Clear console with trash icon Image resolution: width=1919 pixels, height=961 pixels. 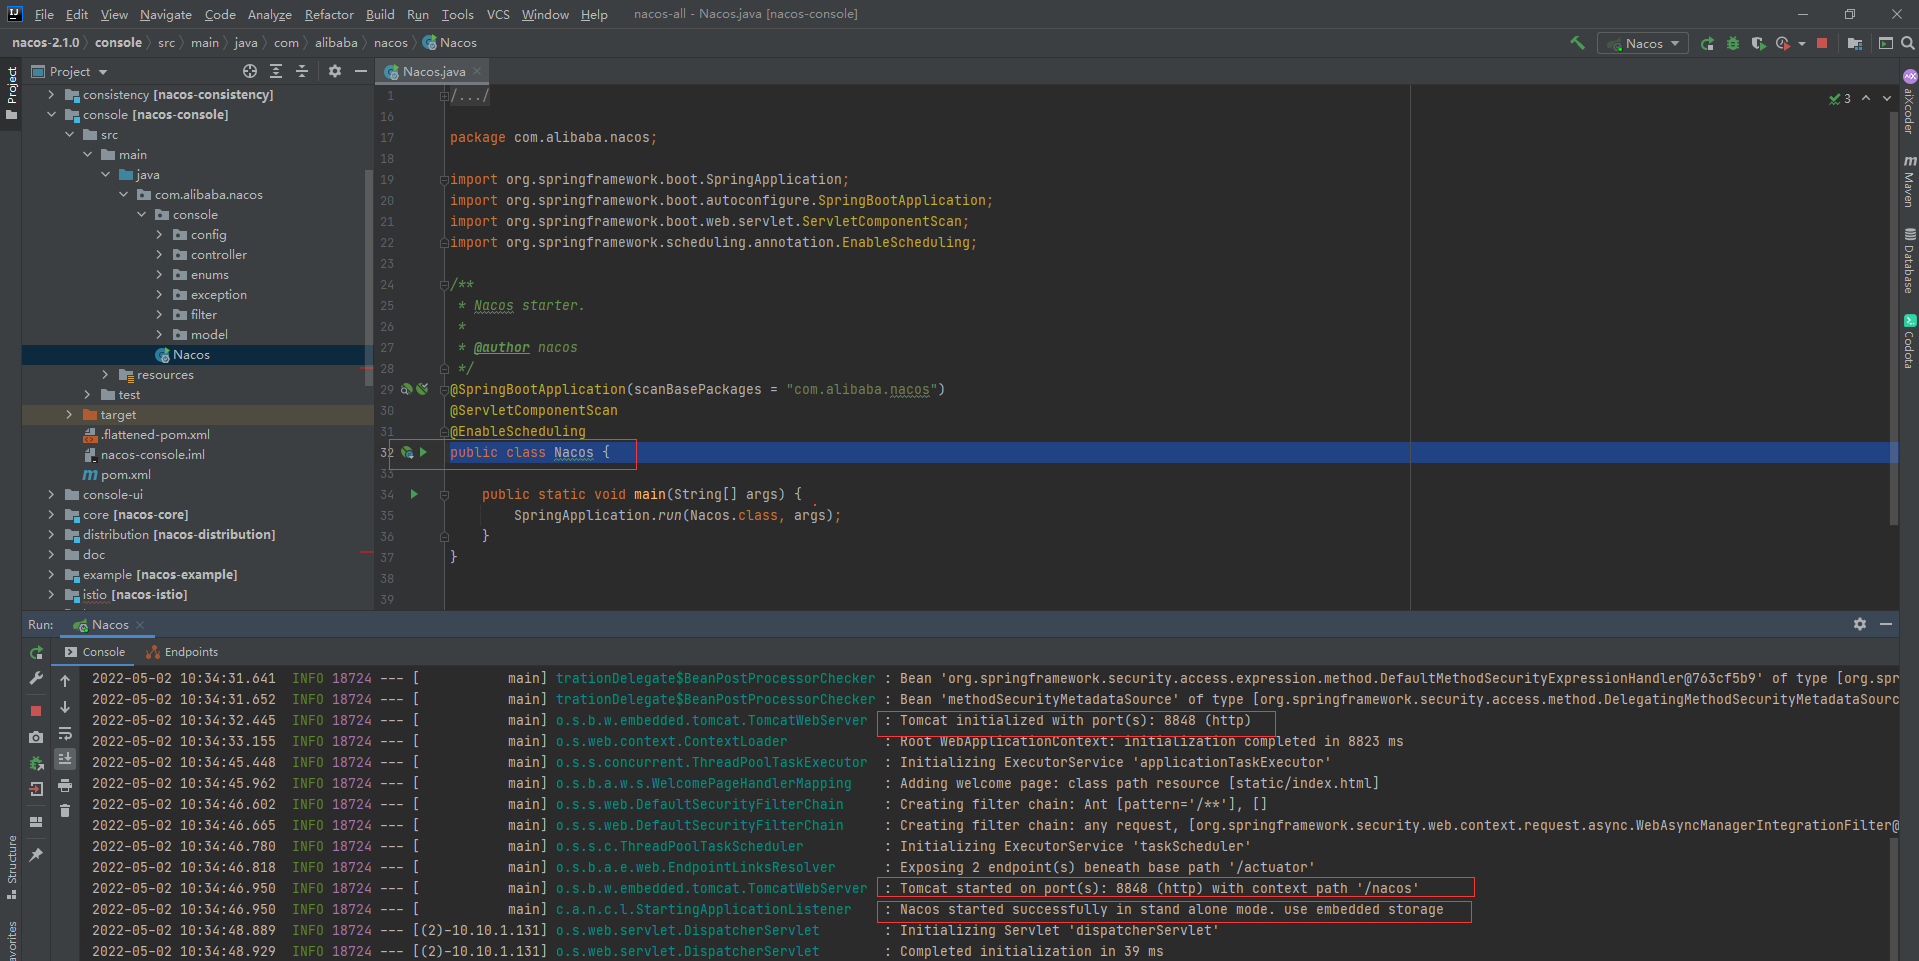[x=65, y=811]
